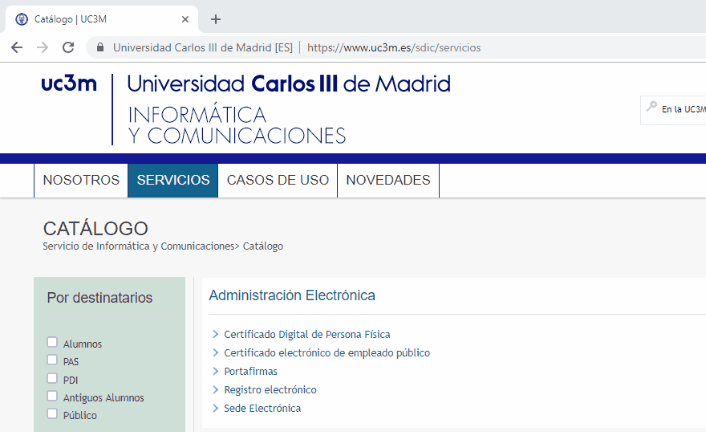Screen dimensions: 706x432
Task: Click 'Universidad Carlos III de Madrid [ES]' certificate label
Action: point(203,48)
